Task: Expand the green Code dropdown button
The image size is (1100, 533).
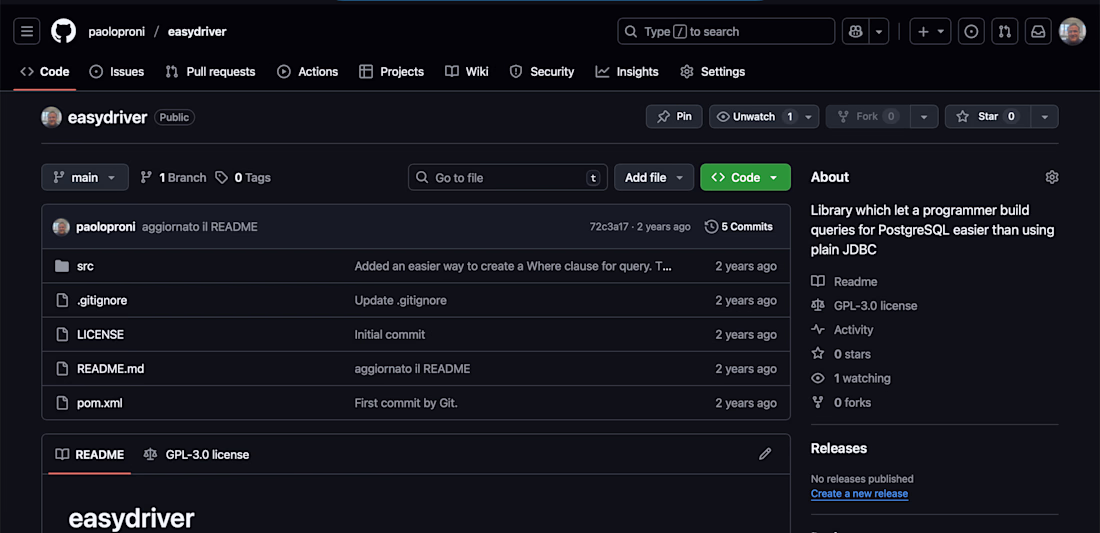Action: pyautogui.click(x=745, y=177)
